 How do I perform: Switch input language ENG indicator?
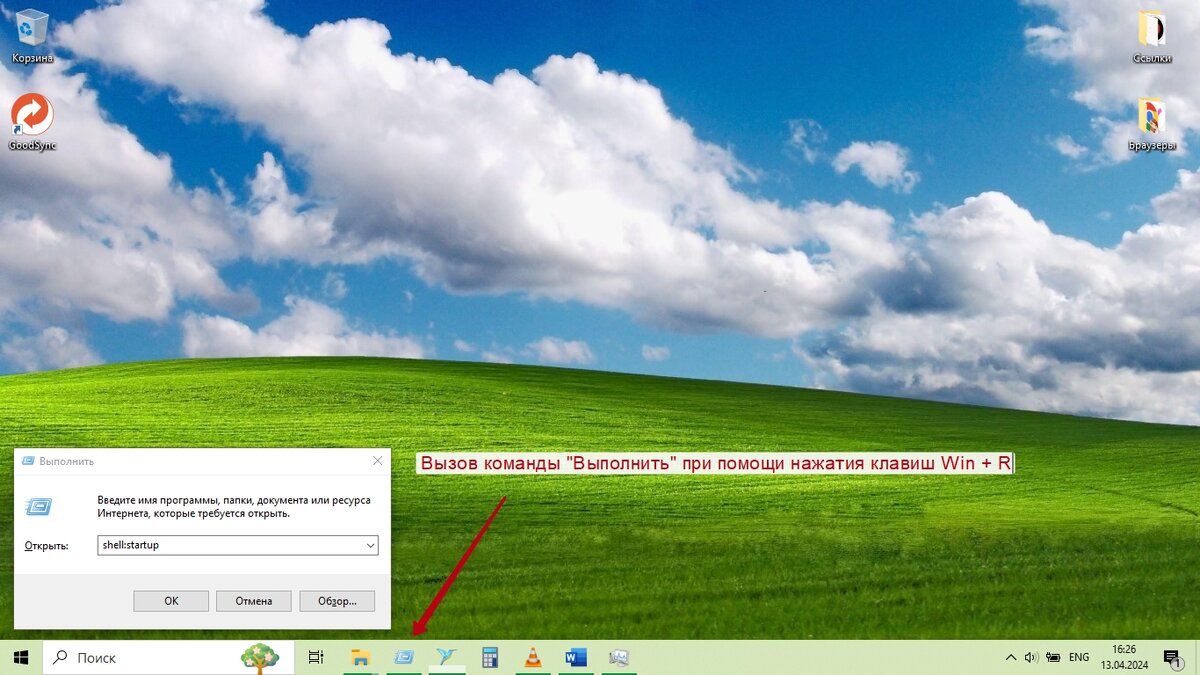point(1079,657)
